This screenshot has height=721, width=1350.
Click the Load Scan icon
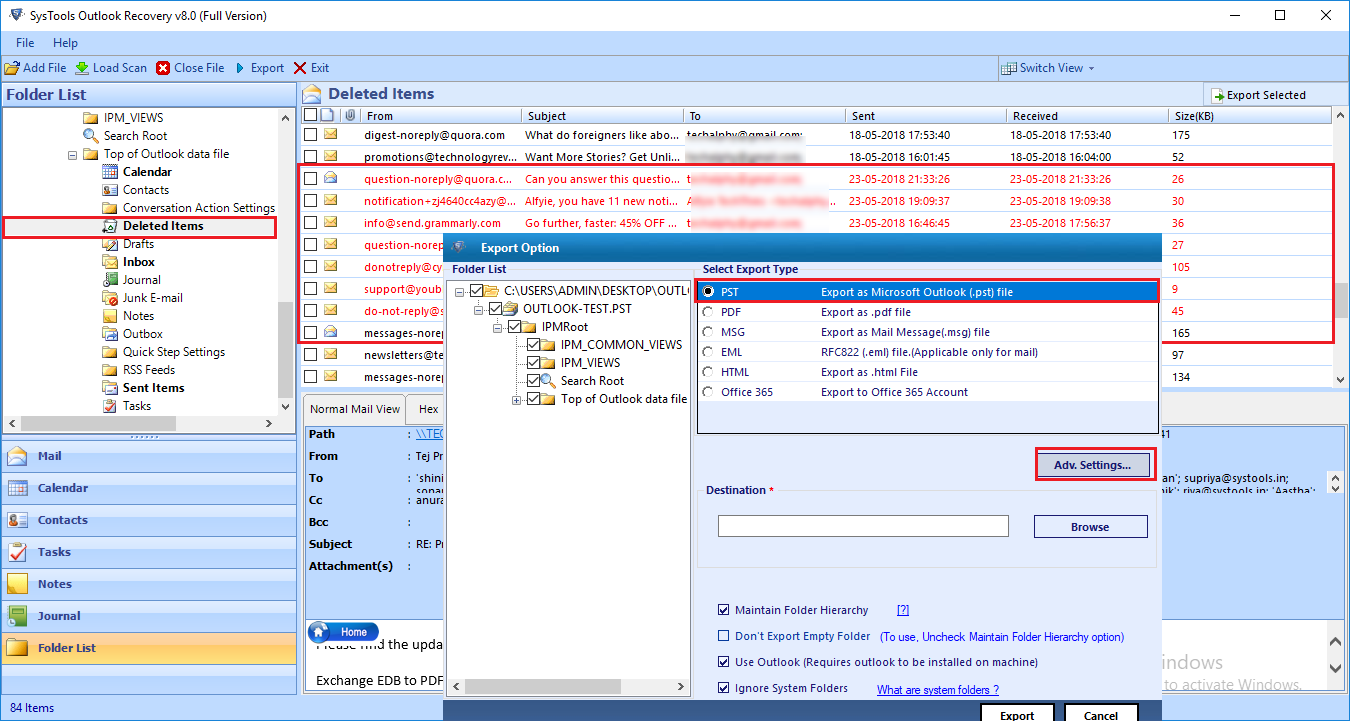pos(82,68)
